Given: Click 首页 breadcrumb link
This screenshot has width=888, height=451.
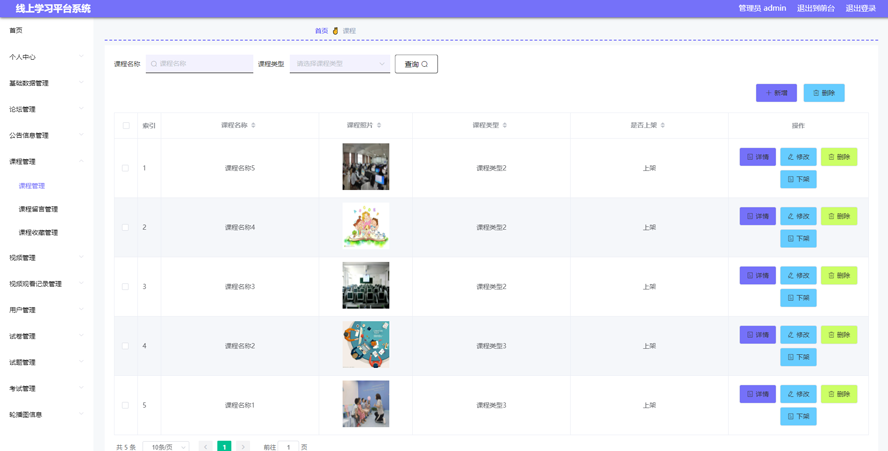Looking at the screenshot, I should click(322, 31).
